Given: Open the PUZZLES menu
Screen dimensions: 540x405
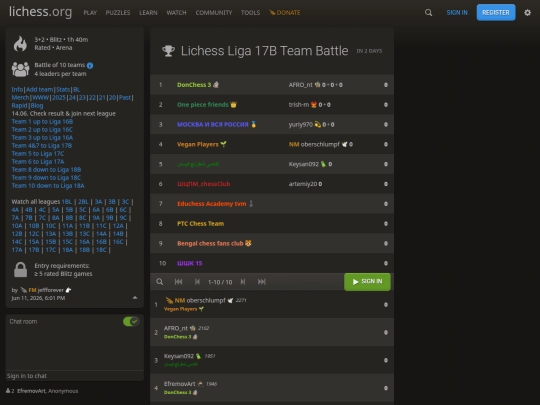Looking at the screenshot, I should (118, 13).
